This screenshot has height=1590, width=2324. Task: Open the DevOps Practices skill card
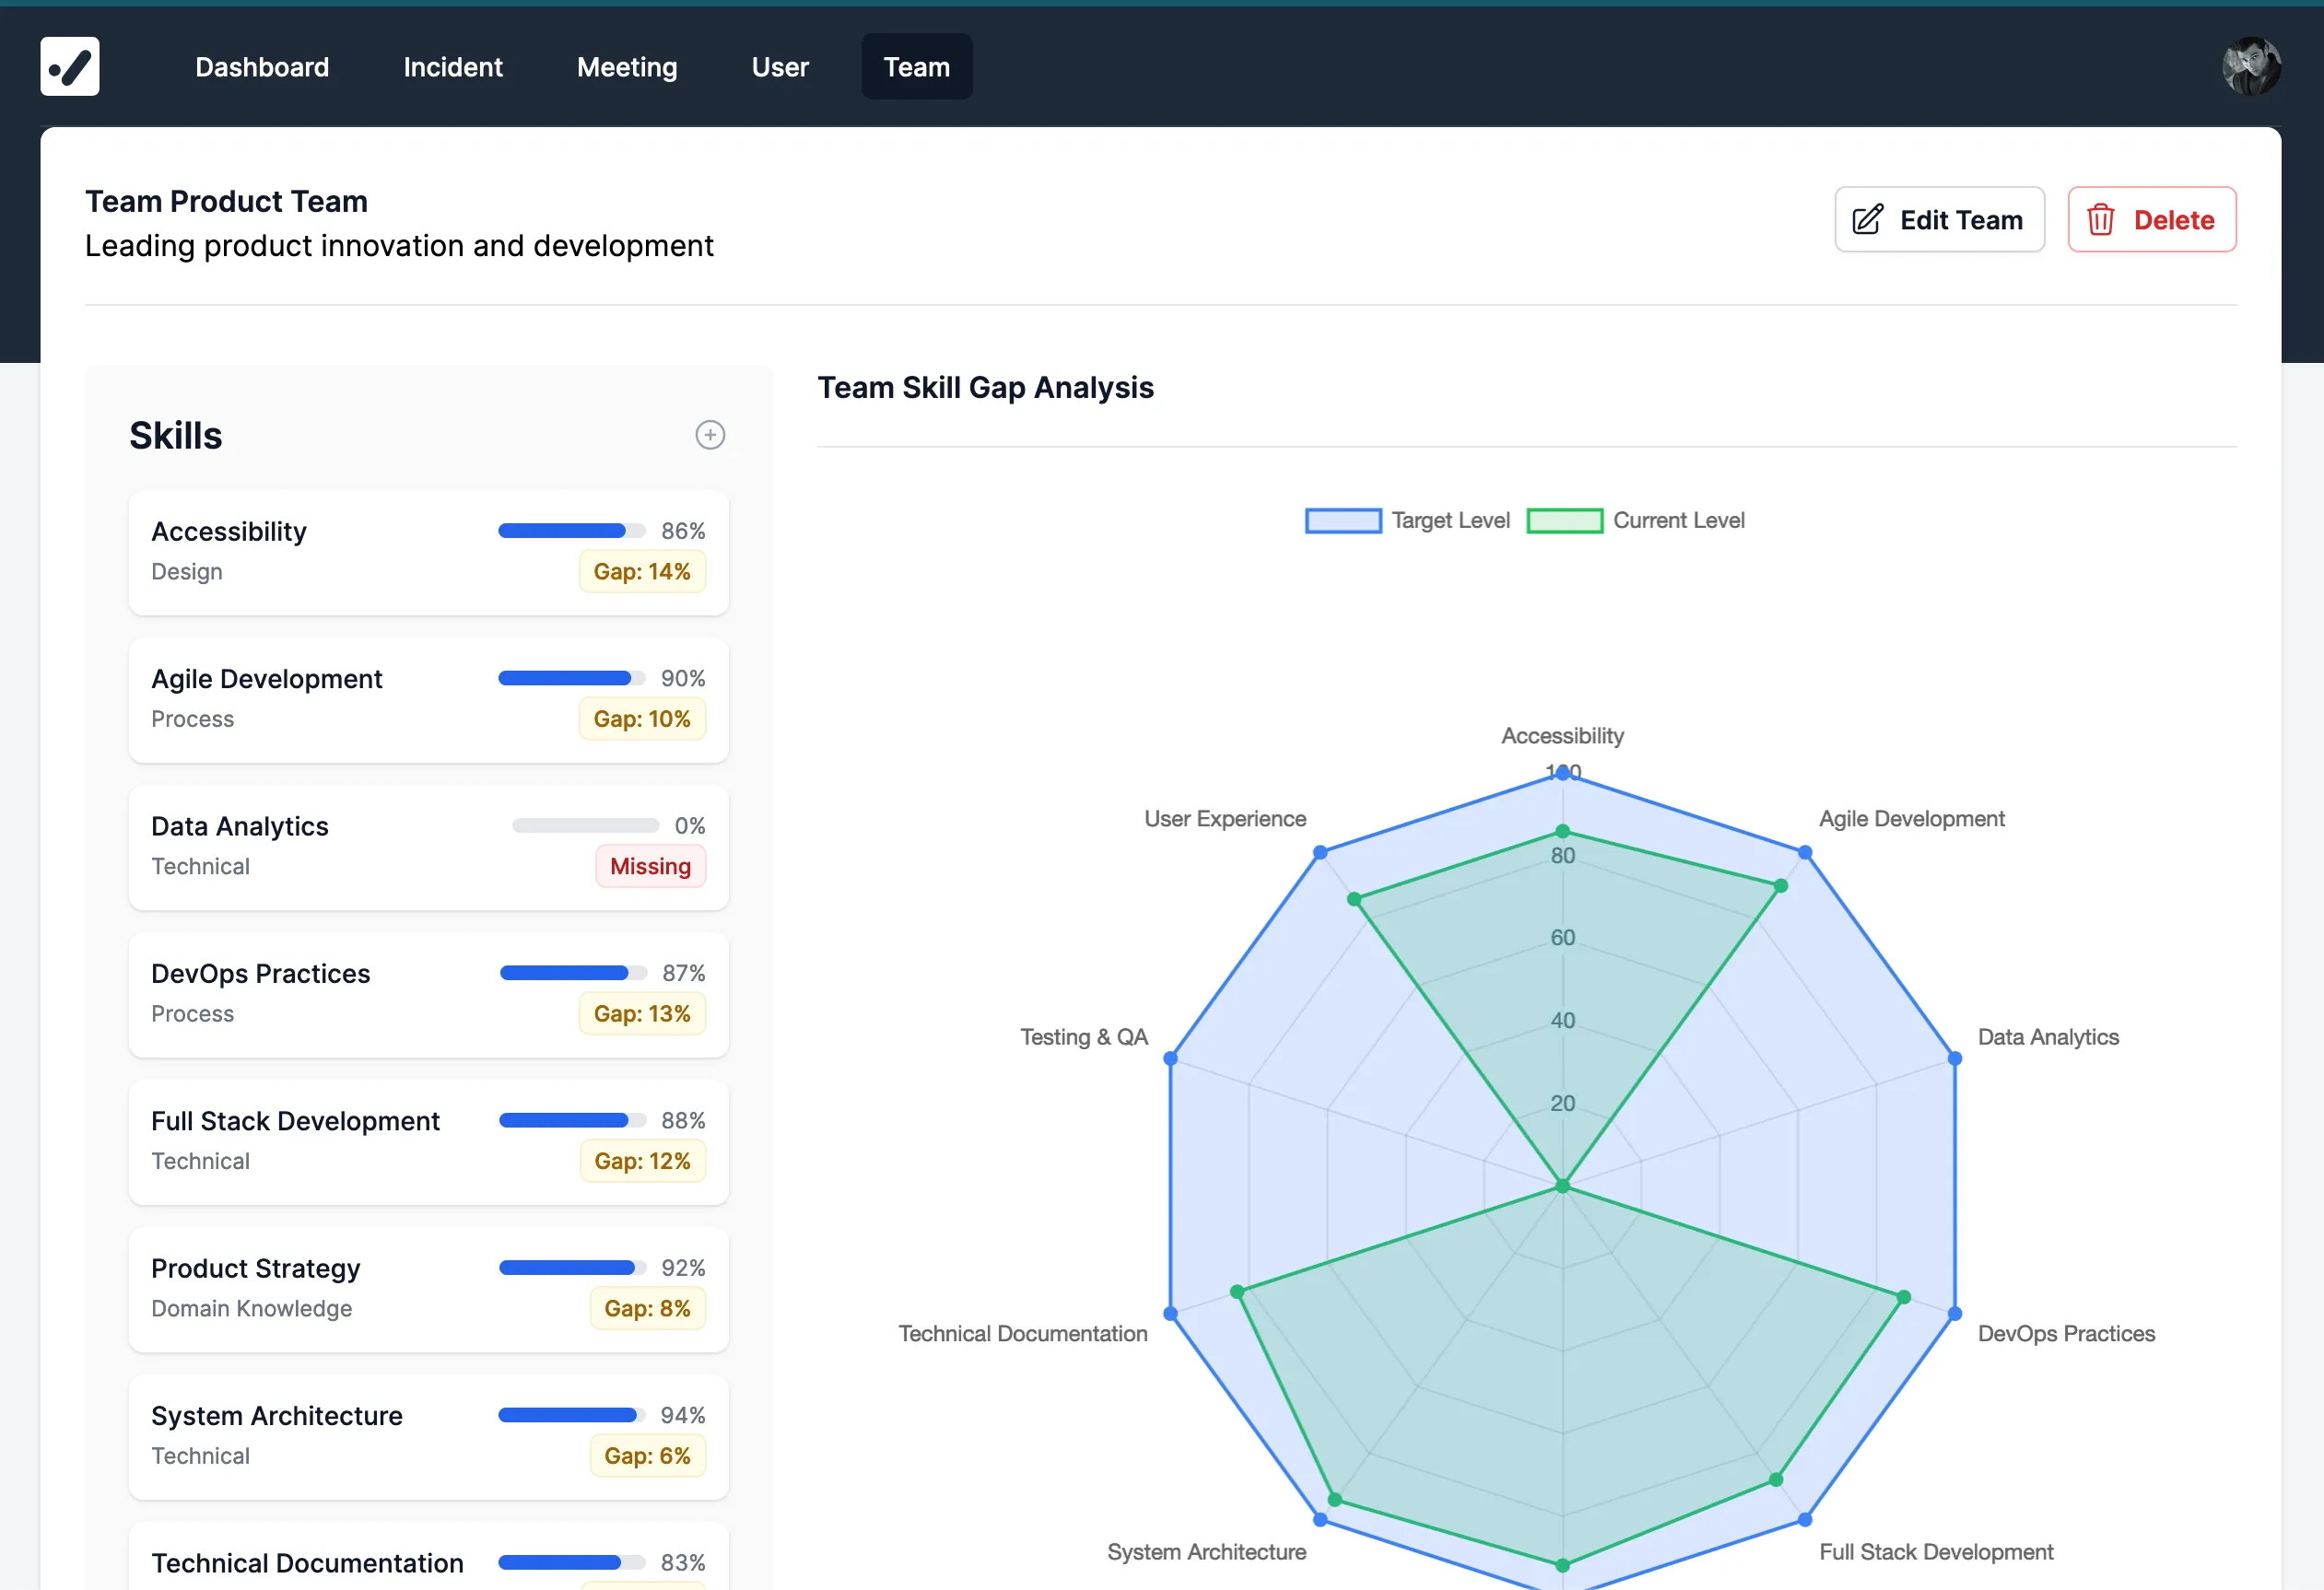(429, 994)
